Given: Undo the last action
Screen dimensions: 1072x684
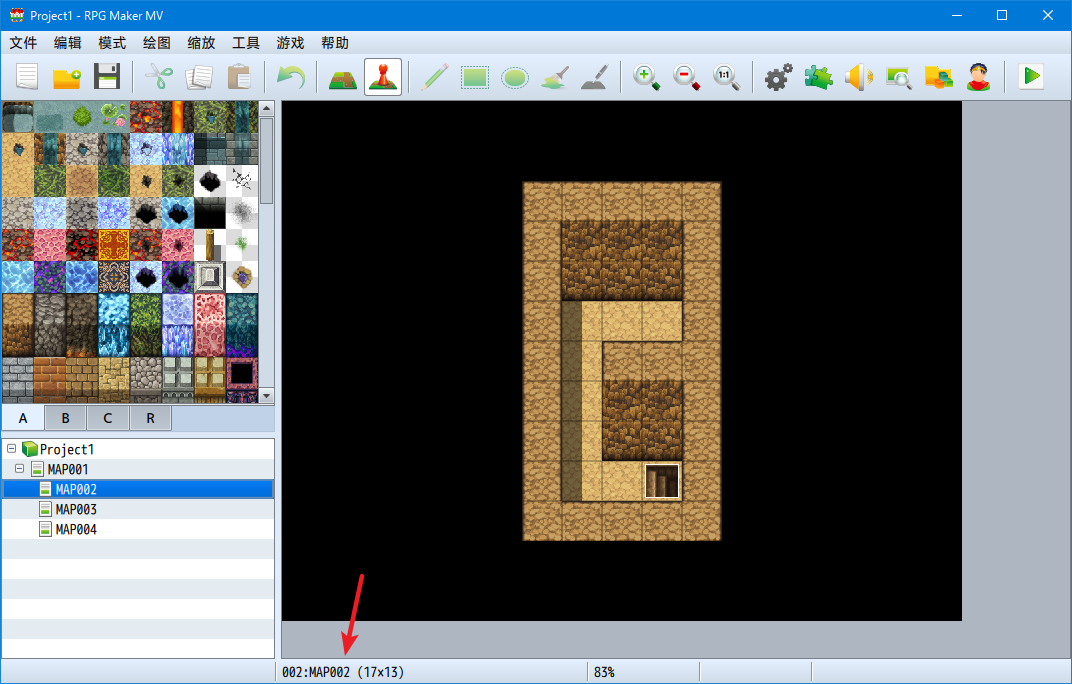Looking at the screenshot, I should (291, 76).
